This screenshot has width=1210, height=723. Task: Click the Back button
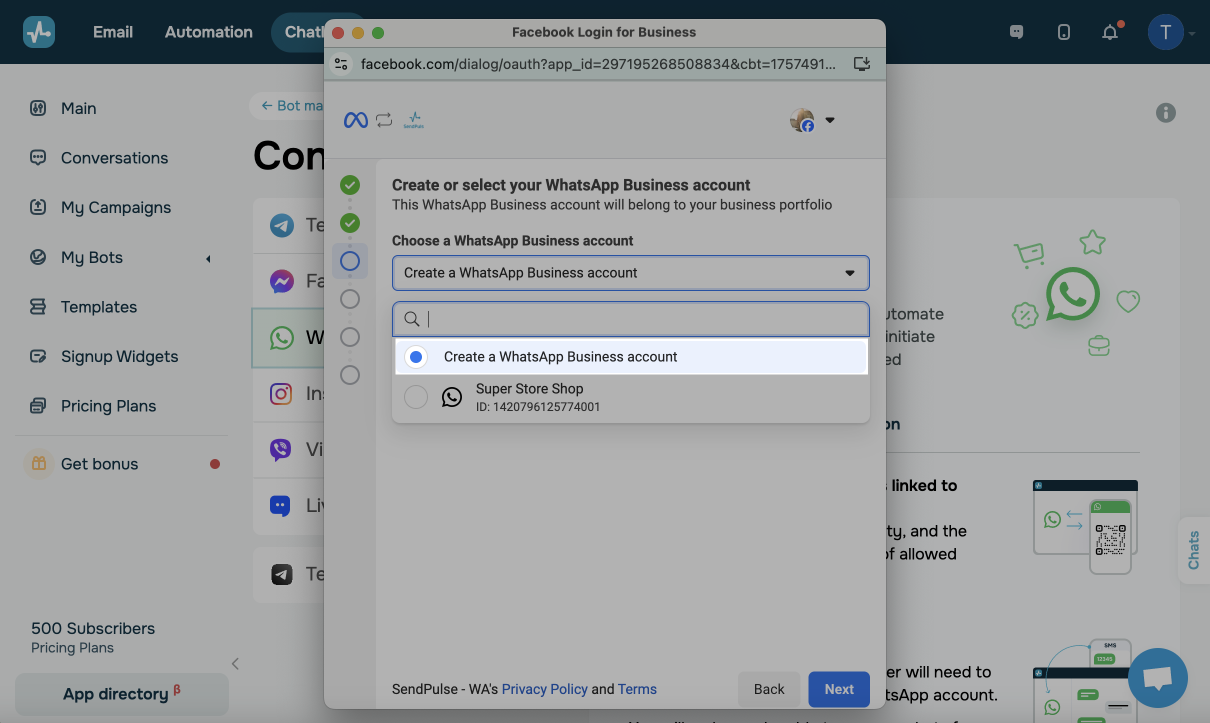(769, 689)
